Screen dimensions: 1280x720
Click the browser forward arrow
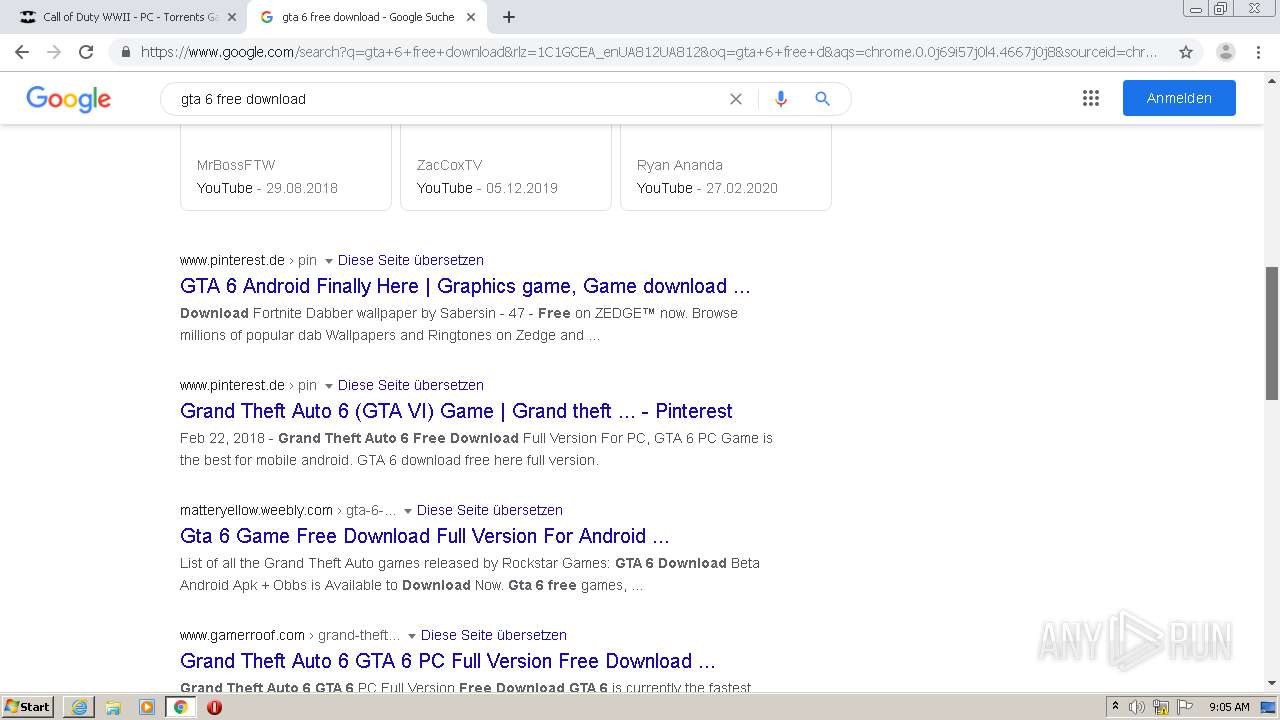click(x=54, y=52)
